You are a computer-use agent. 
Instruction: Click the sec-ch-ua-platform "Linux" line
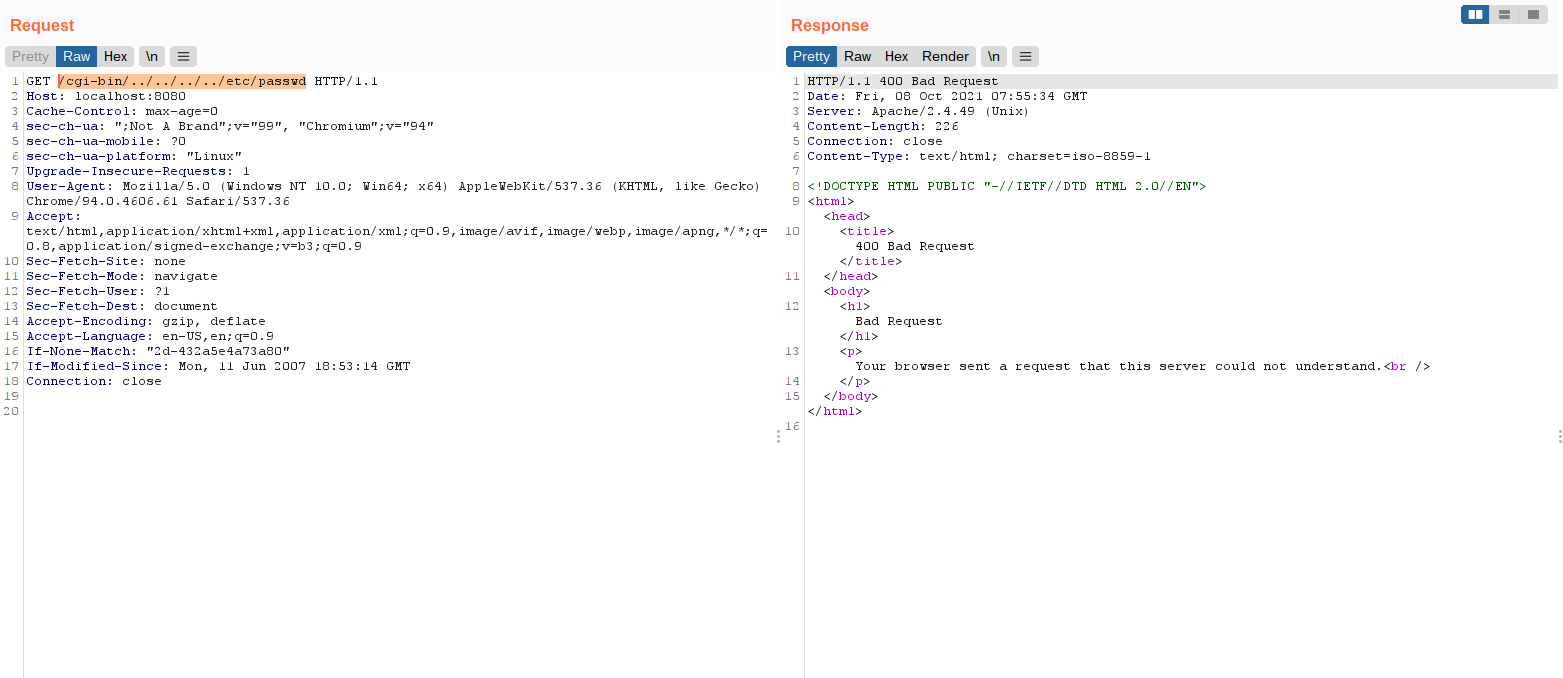[x=134, y=156]
